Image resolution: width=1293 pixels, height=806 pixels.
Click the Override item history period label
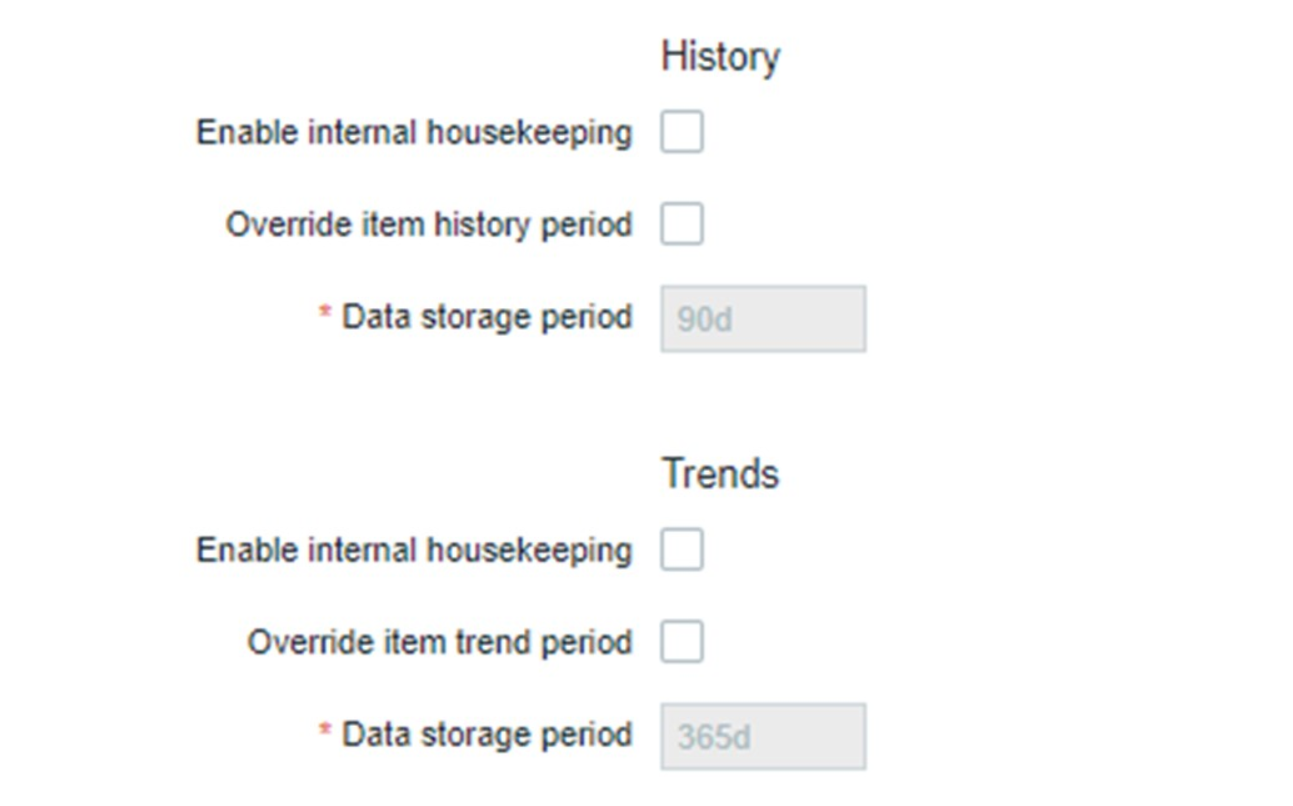click(429, 224)
